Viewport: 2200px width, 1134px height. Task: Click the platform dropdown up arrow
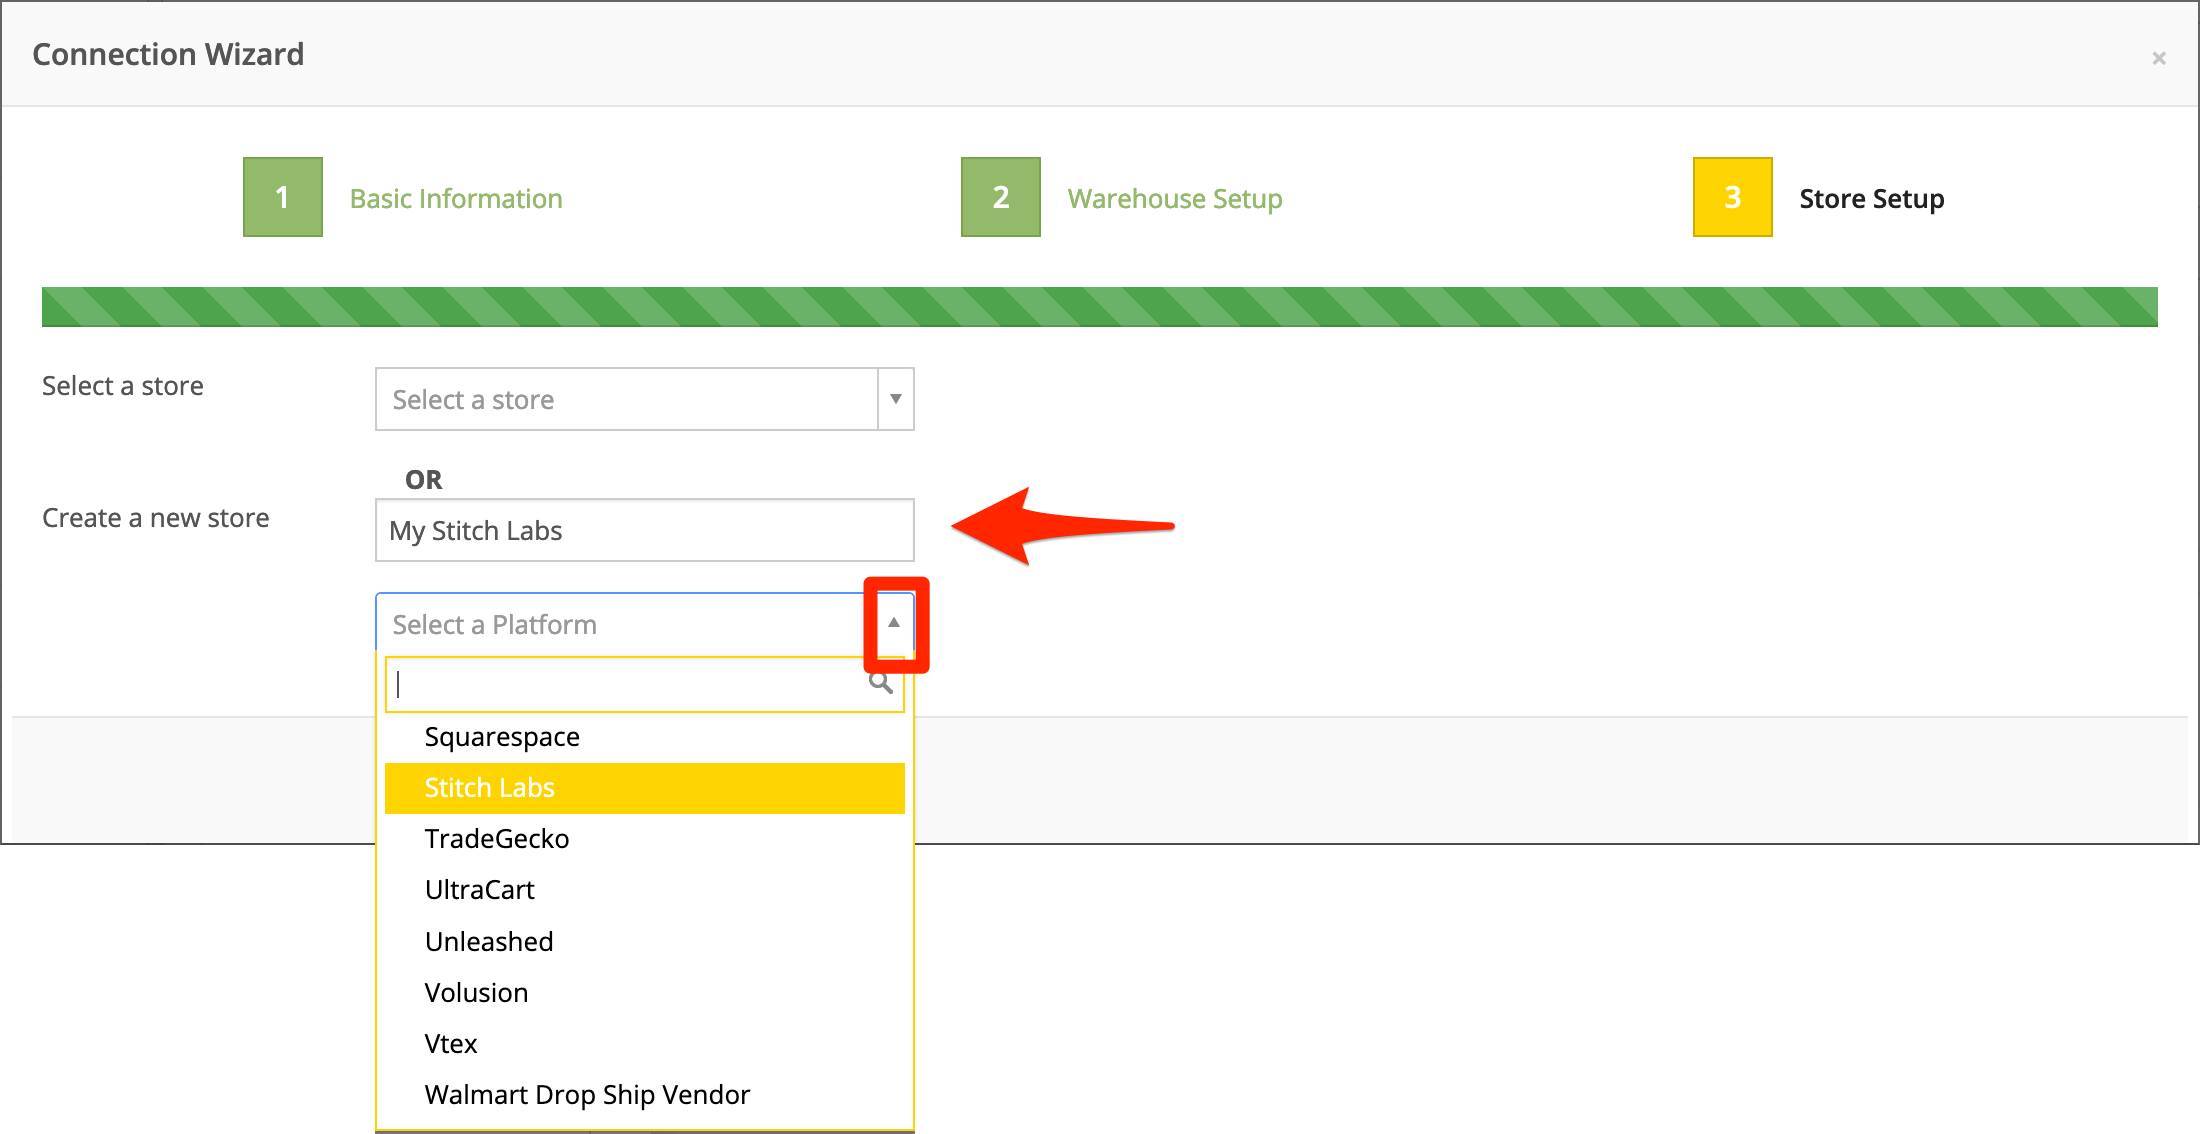(895, 623)
